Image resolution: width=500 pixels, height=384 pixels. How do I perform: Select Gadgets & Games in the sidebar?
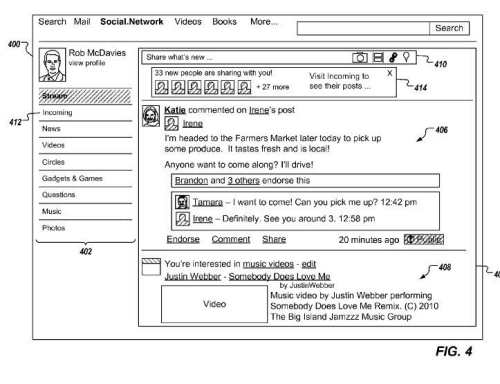[x=85, y=178]
